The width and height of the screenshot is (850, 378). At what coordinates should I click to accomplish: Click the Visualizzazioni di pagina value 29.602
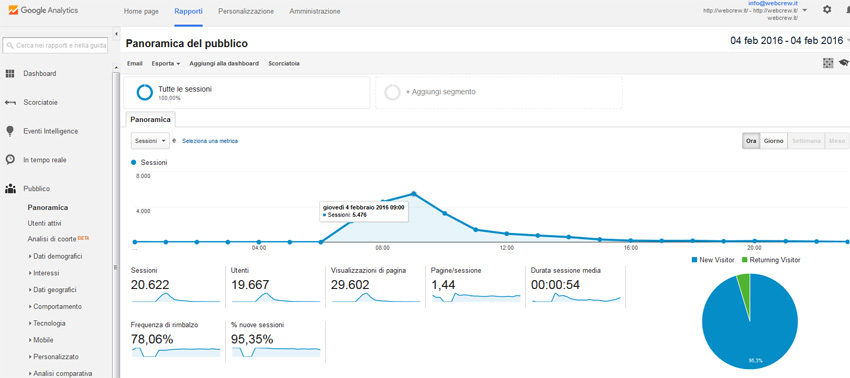click(x=350, y=285)
